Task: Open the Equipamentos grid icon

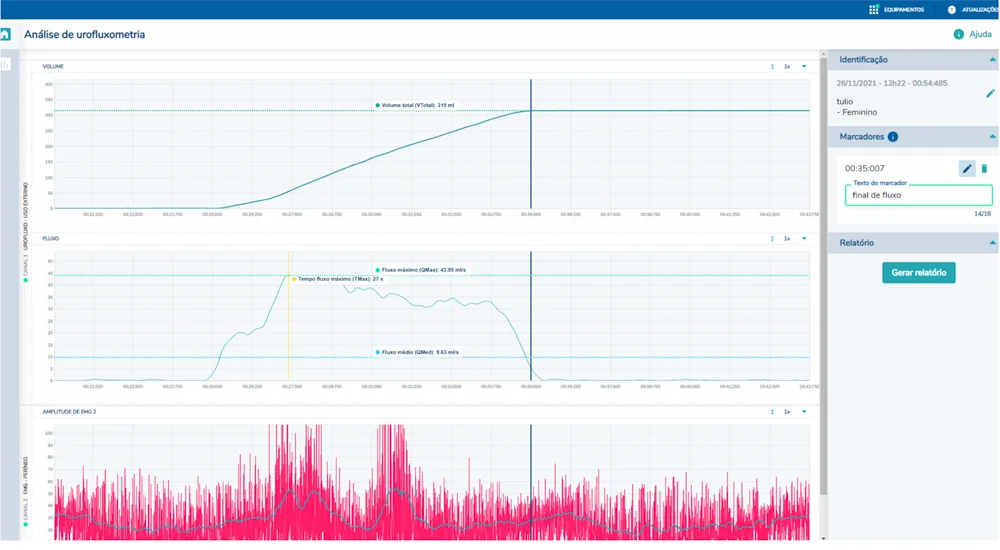Action: pyautogui.click(x=873, y=10)
